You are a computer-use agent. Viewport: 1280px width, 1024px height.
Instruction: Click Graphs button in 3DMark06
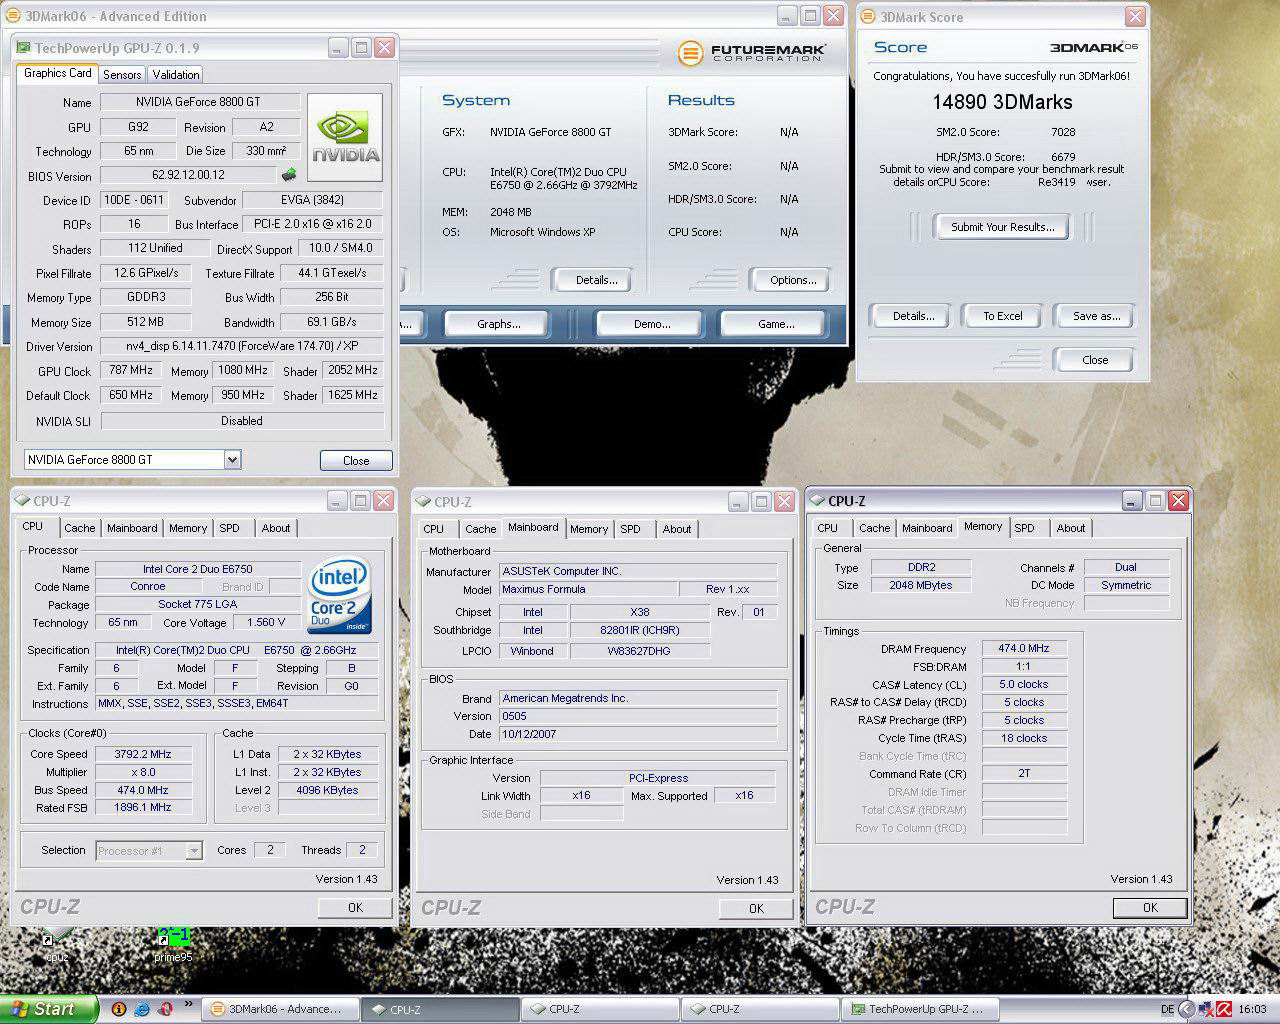click(498, 324)
